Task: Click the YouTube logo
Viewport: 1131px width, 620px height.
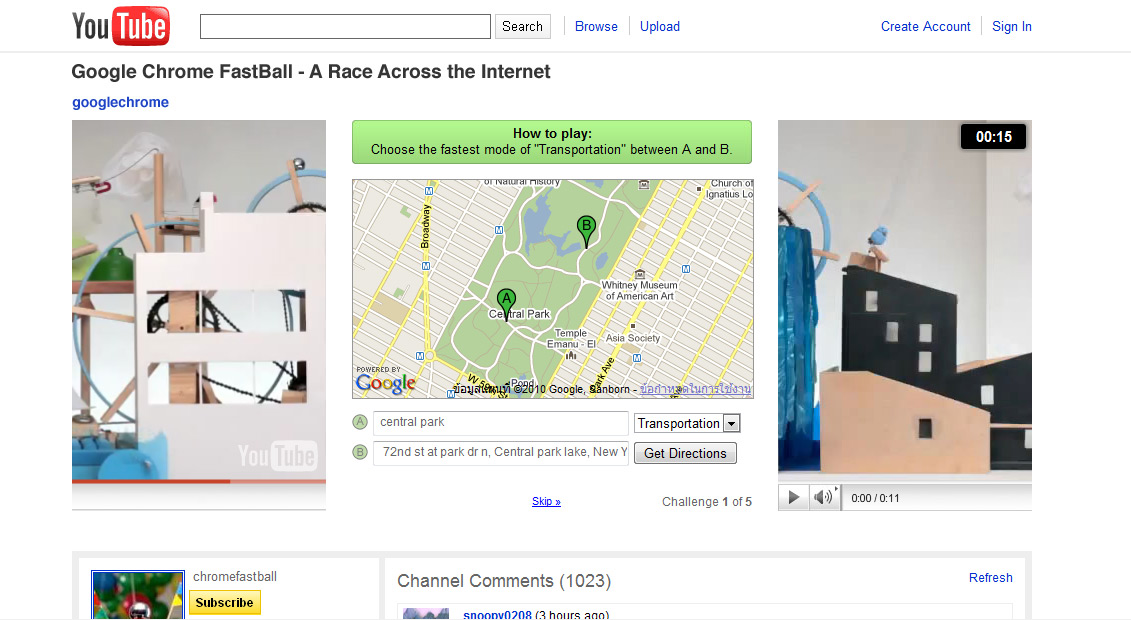Action: [120, 27]
